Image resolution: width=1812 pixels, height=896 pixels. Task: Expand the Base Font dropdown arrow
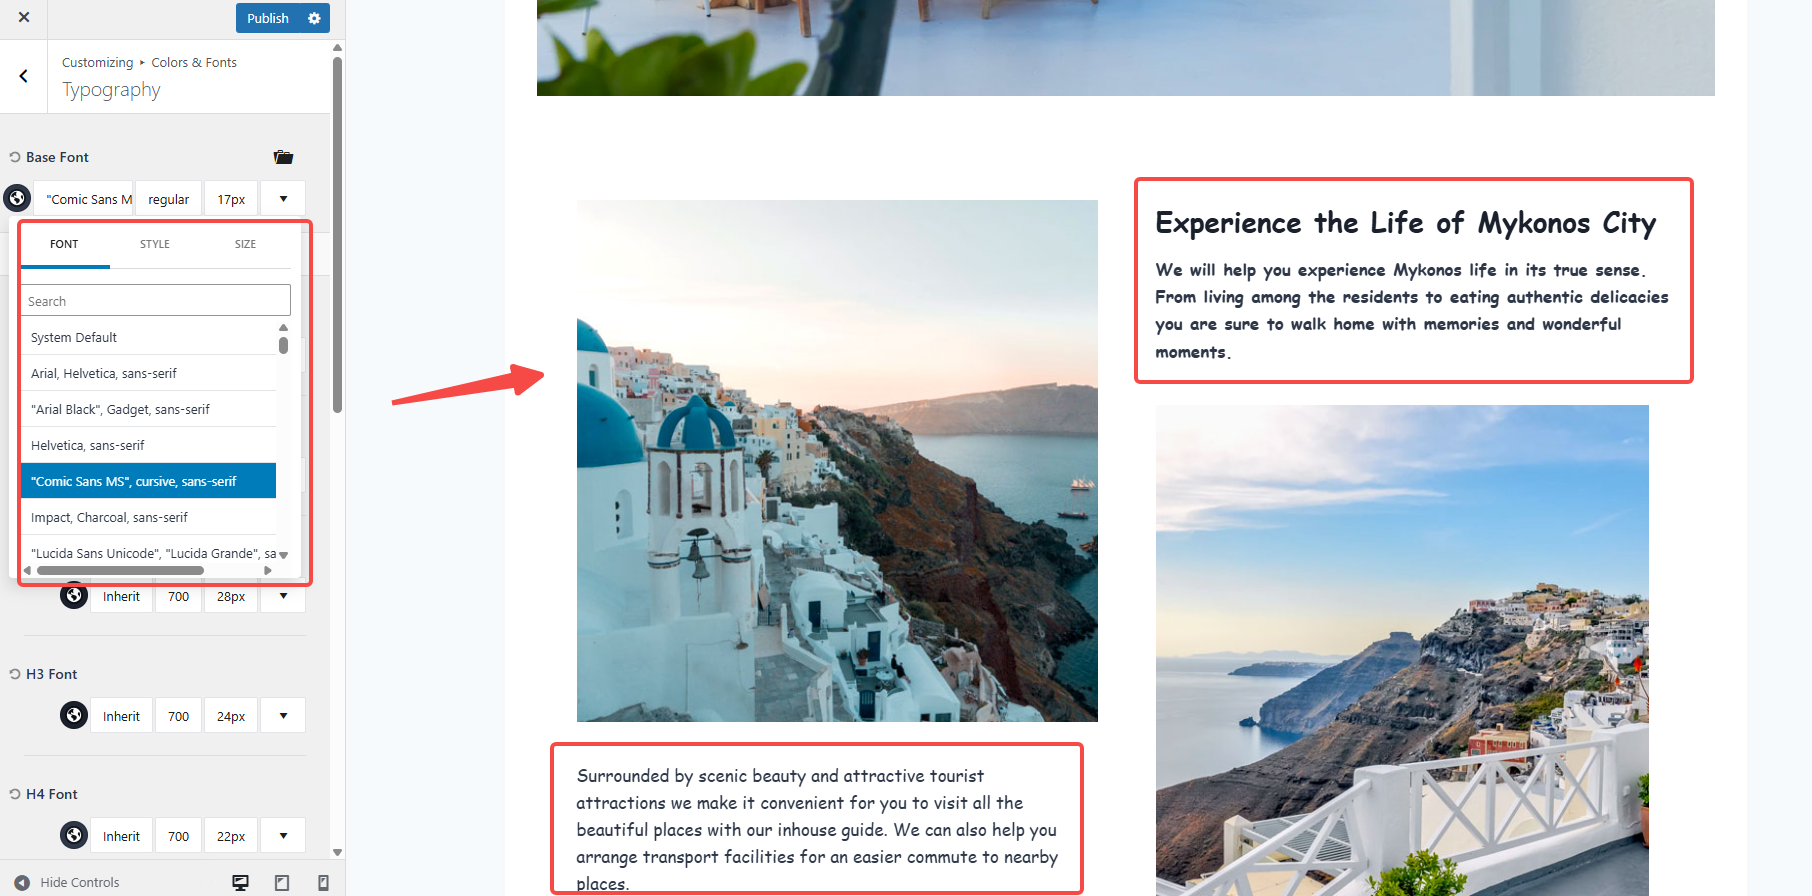(x=284, y=199)
